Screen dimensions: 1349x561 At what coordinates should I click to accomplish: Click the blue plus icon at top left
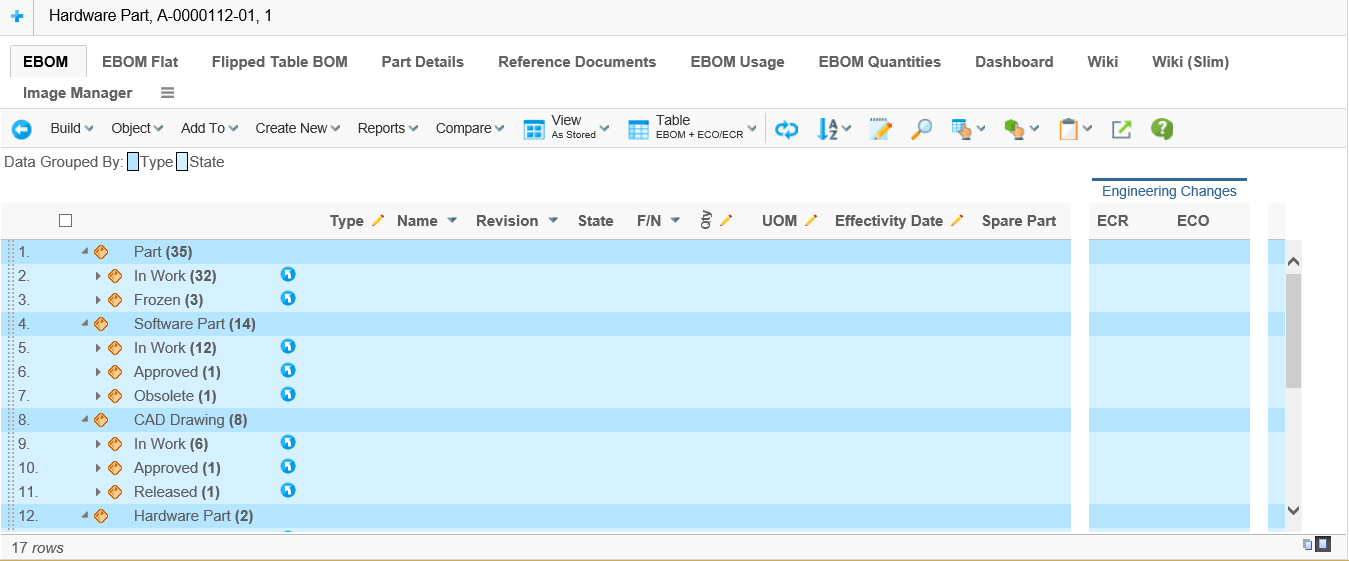[17, 16]
